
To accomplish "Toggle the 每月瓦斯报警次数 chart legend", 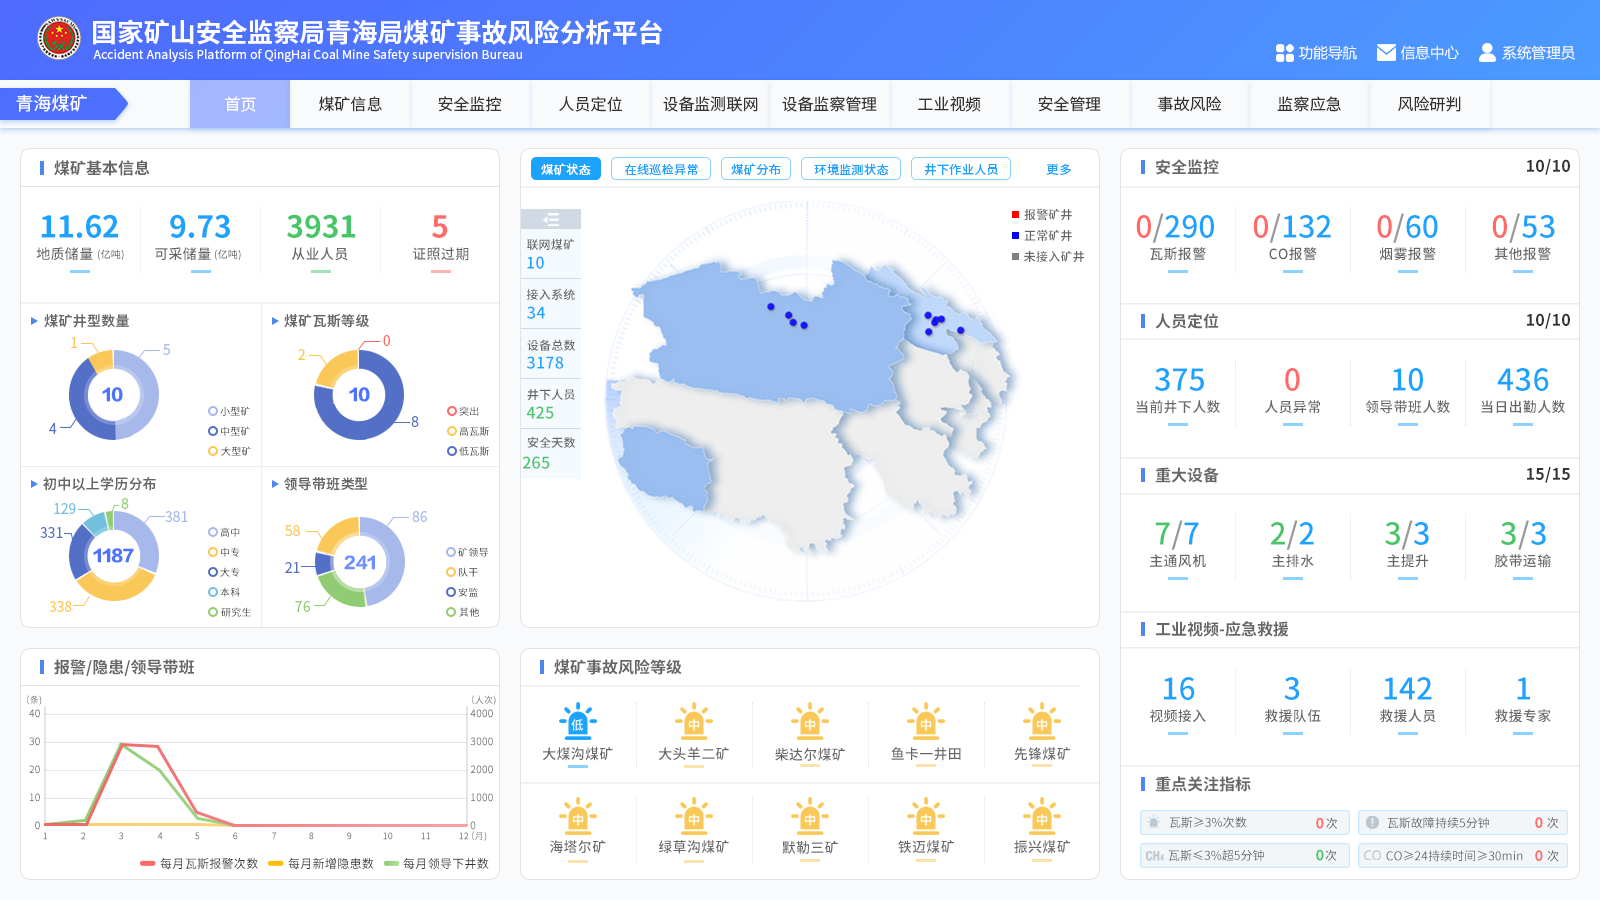I will click(x=199, y=863).
